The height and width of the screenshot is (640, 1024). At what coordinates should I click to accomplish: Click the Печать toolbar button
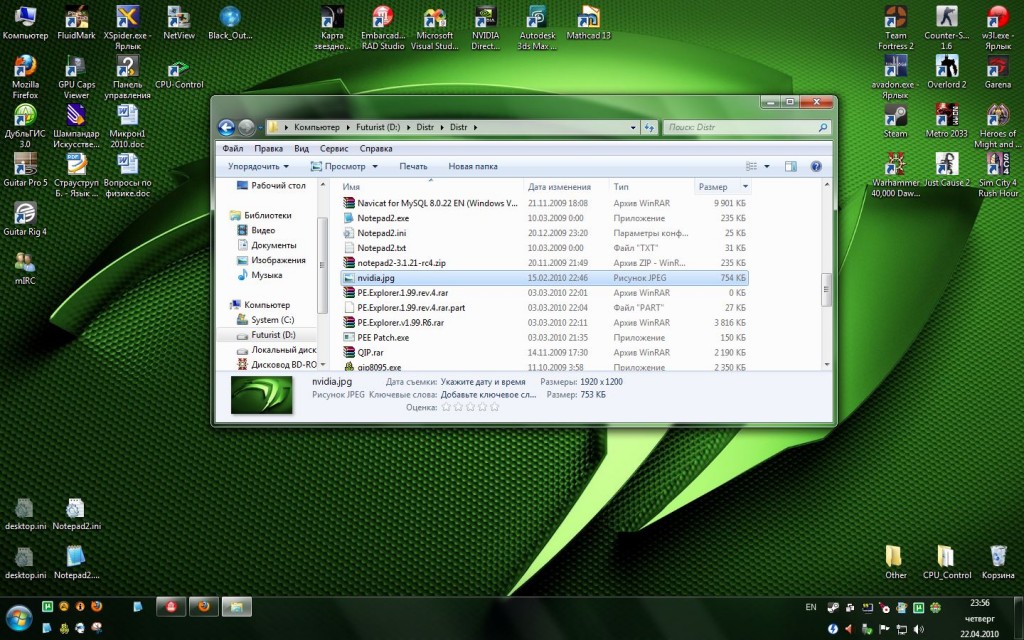pos(413,167)
